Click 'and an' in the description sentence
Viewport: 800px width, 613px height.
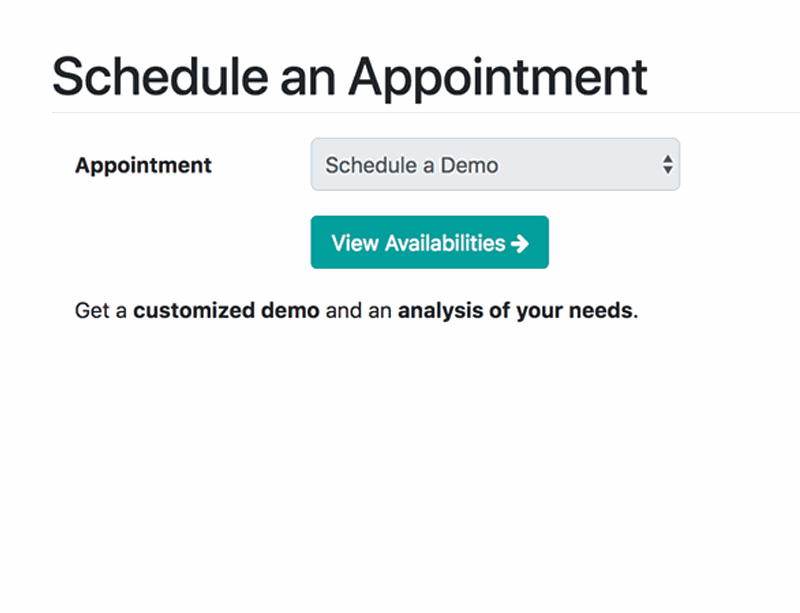pyautogui.click(x=359, y=310)
